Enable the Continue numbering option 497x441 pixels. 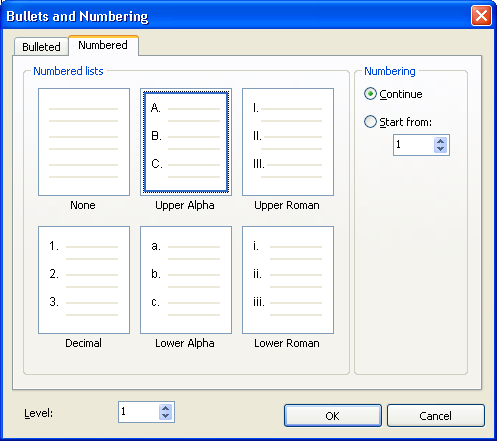(370, 94)
